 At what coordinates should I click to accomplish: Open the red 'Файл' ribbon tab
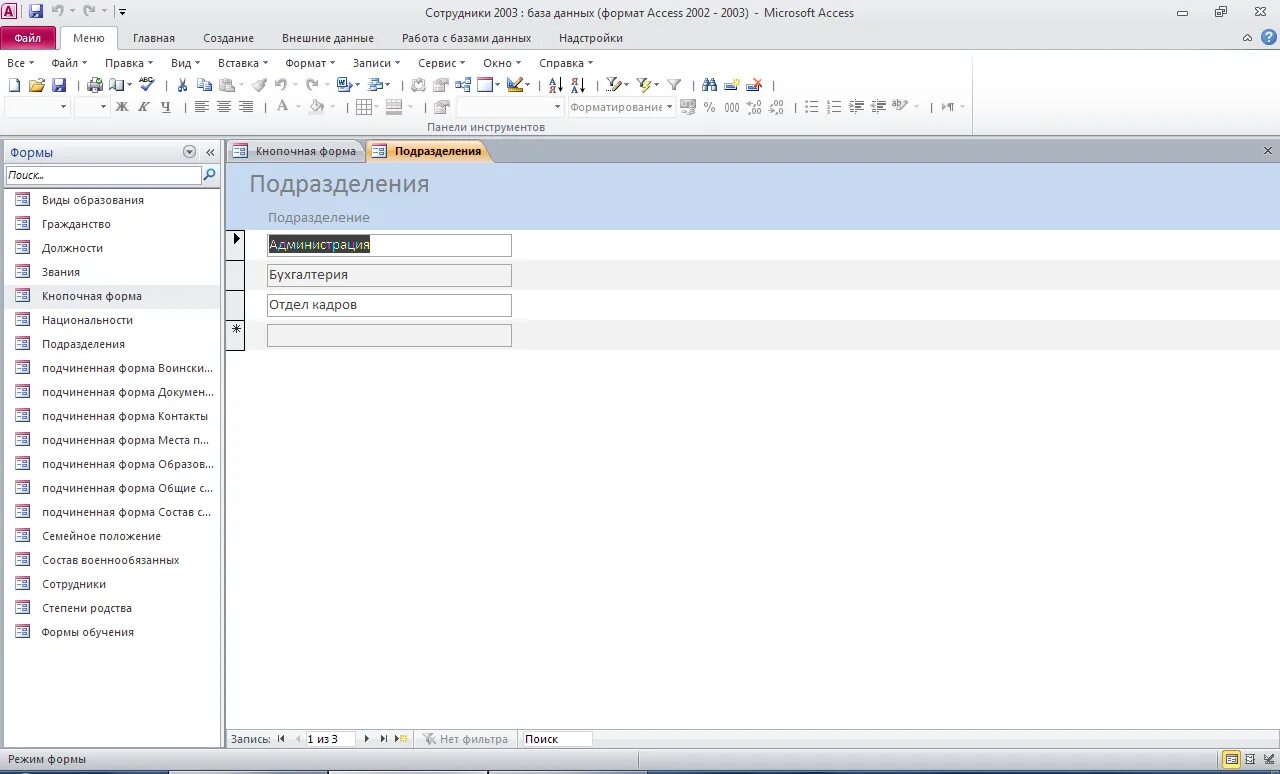tap(28, 38)
